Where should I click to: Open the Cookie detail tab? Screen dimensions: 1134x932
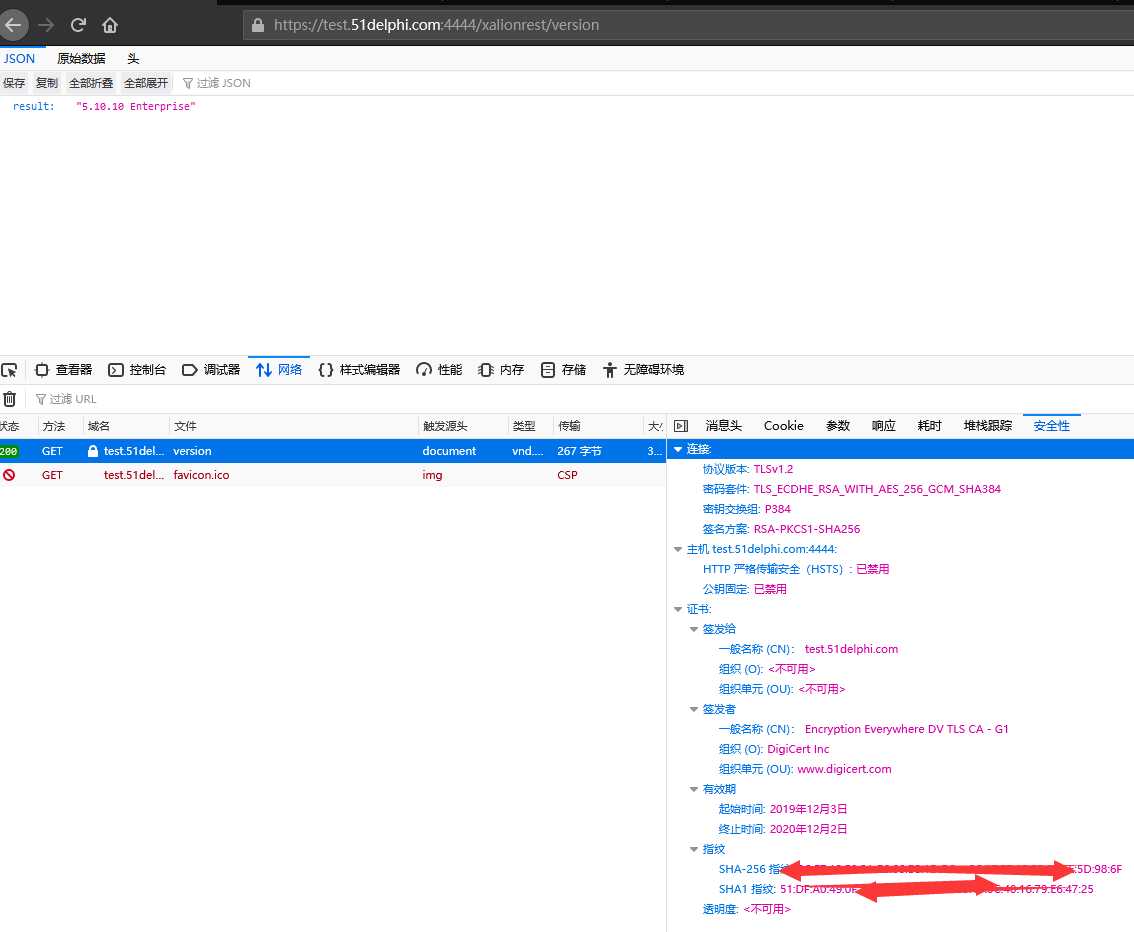coord(784,426)
